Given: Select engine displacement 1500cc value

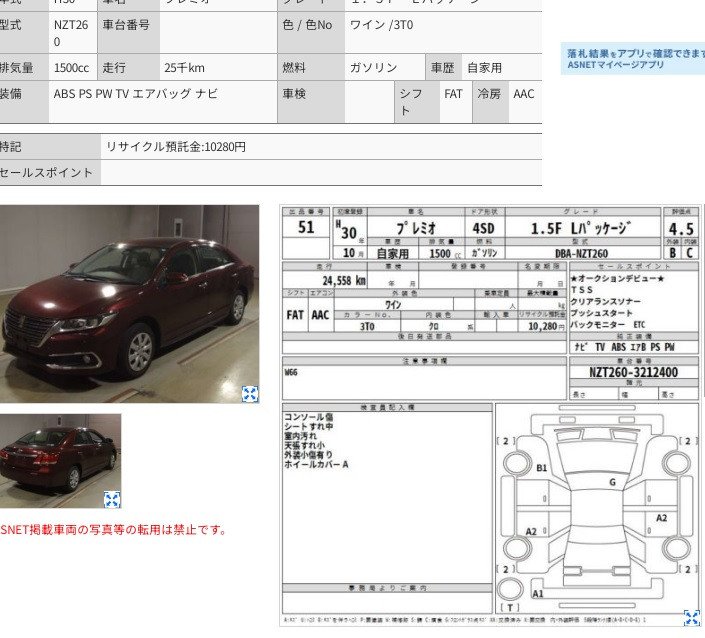Looking at the screenshot, I should (71, 68).
